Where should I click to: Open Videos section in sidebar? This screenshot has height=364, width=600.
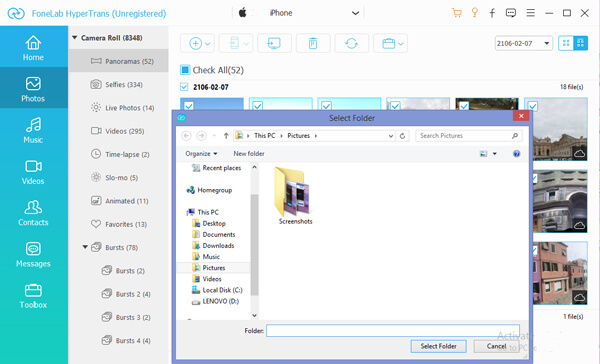[33, 171]
